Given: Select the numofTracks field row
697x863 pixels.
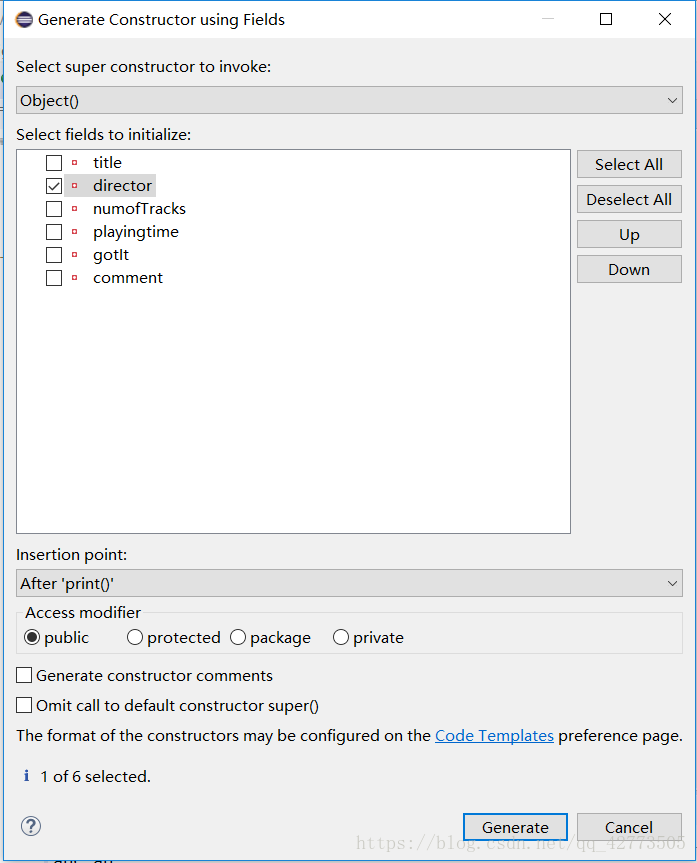Looking at the screenshot, I should pos(139,209).
